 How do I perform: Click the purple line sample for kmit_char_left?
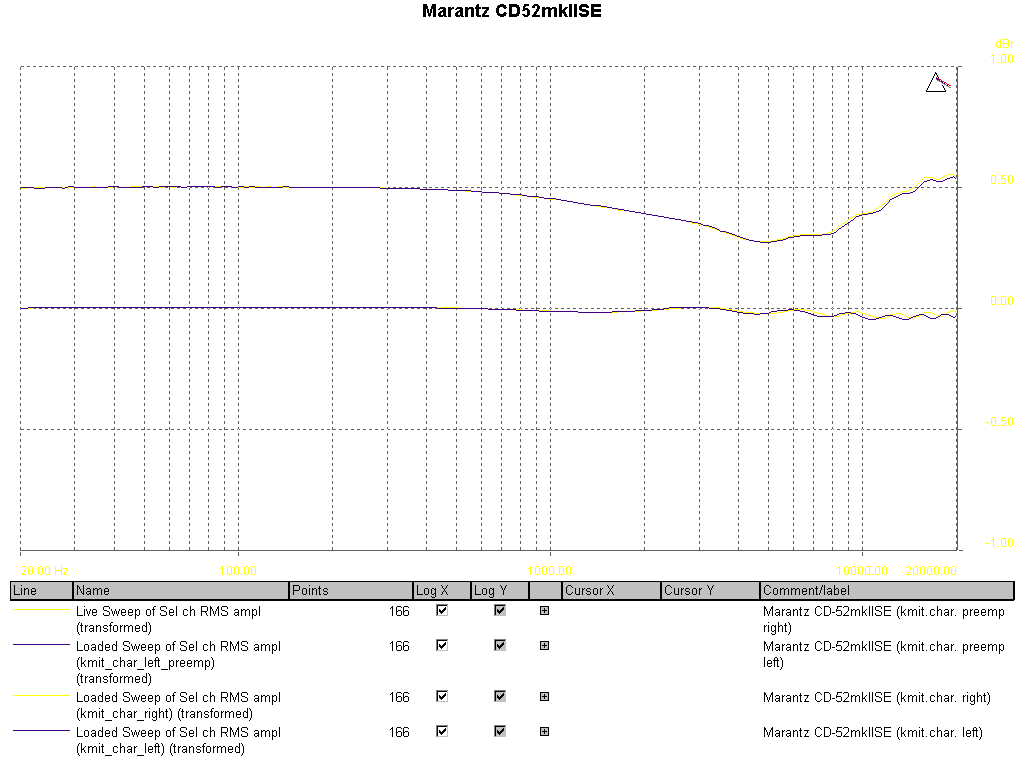point(41,730)
